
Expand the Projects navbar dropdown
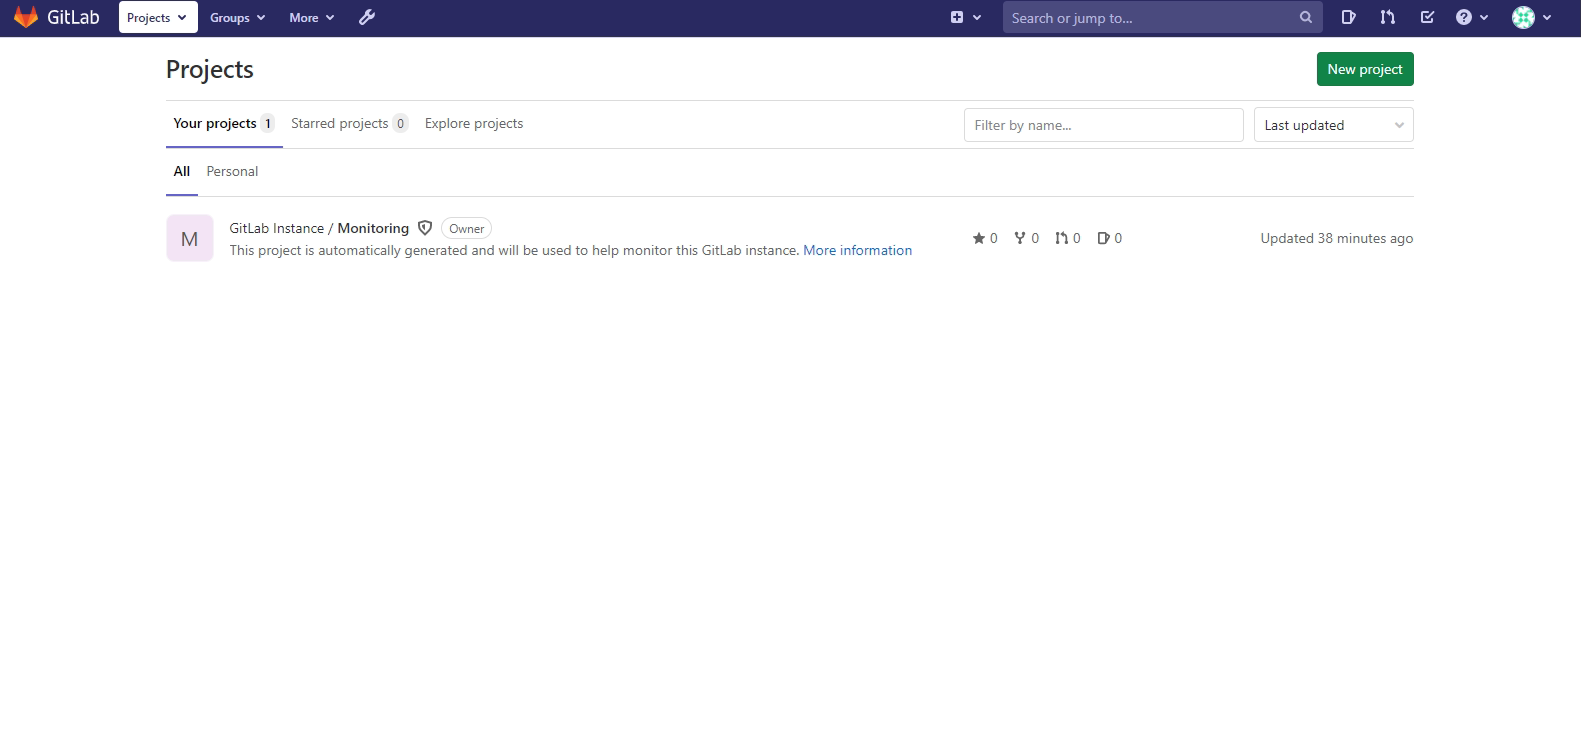pos(158,17)
